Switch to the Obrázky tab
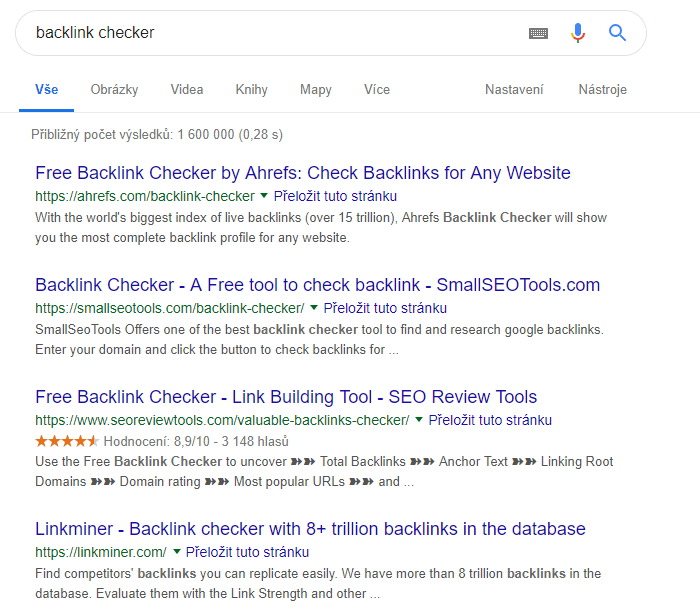 coord(114,90)
